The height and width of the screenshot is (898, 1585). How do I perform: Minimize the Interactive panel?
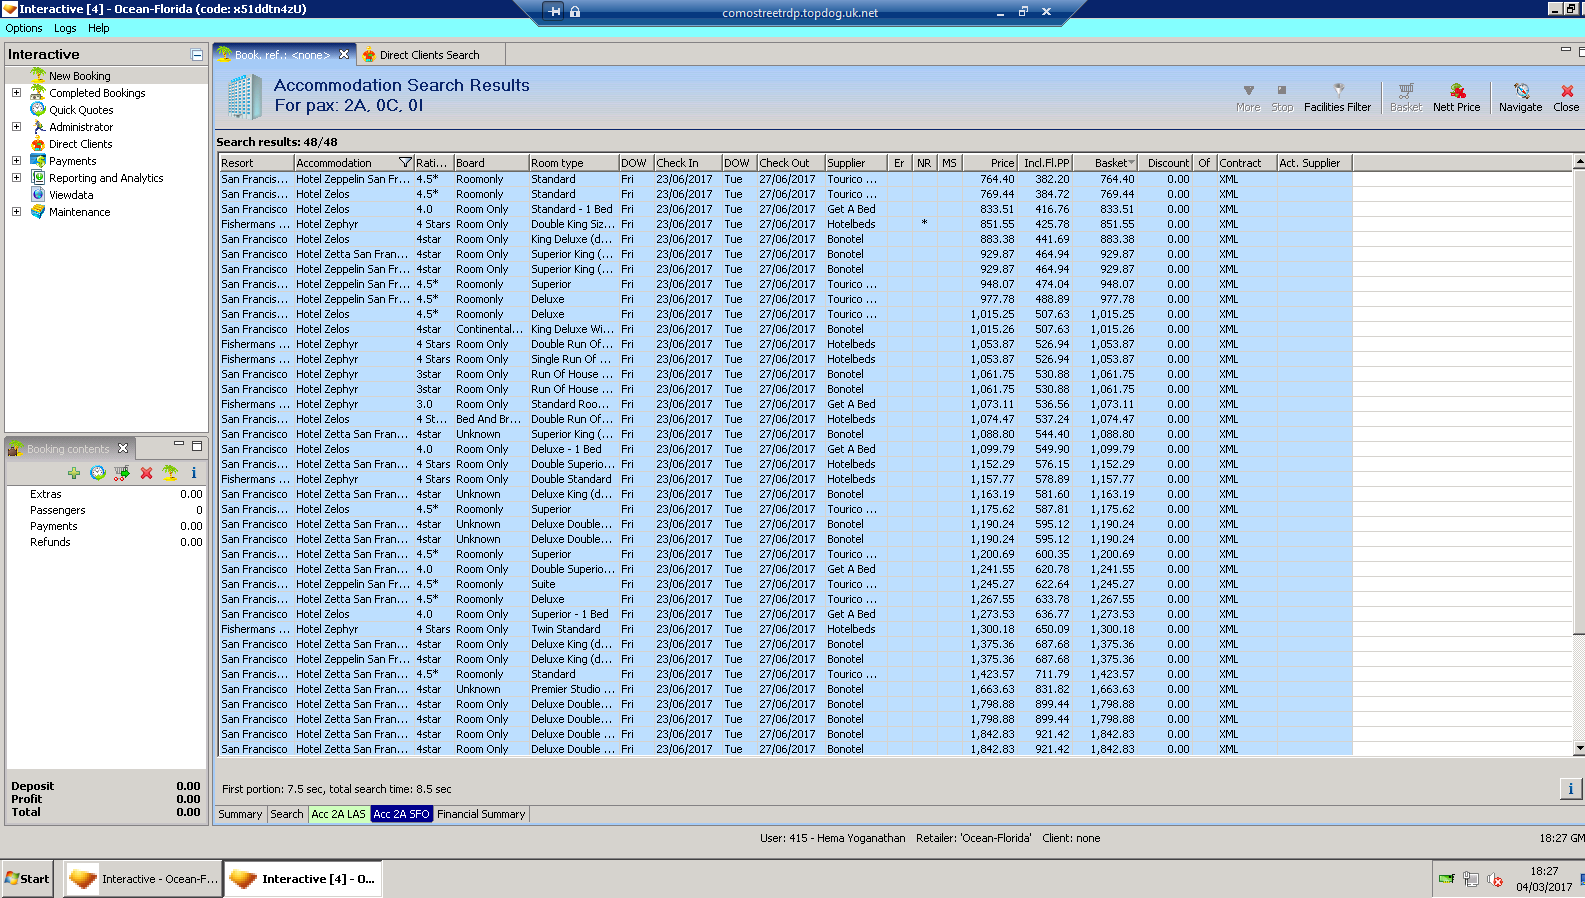click(x=197, y=55)
